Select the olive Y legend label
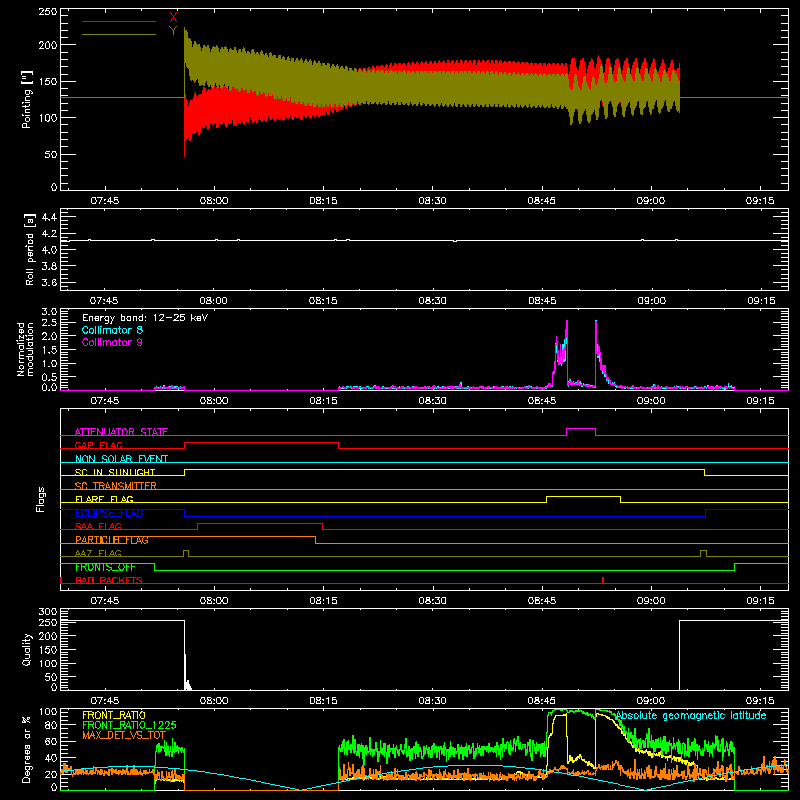800x800 pixels. 173,31
